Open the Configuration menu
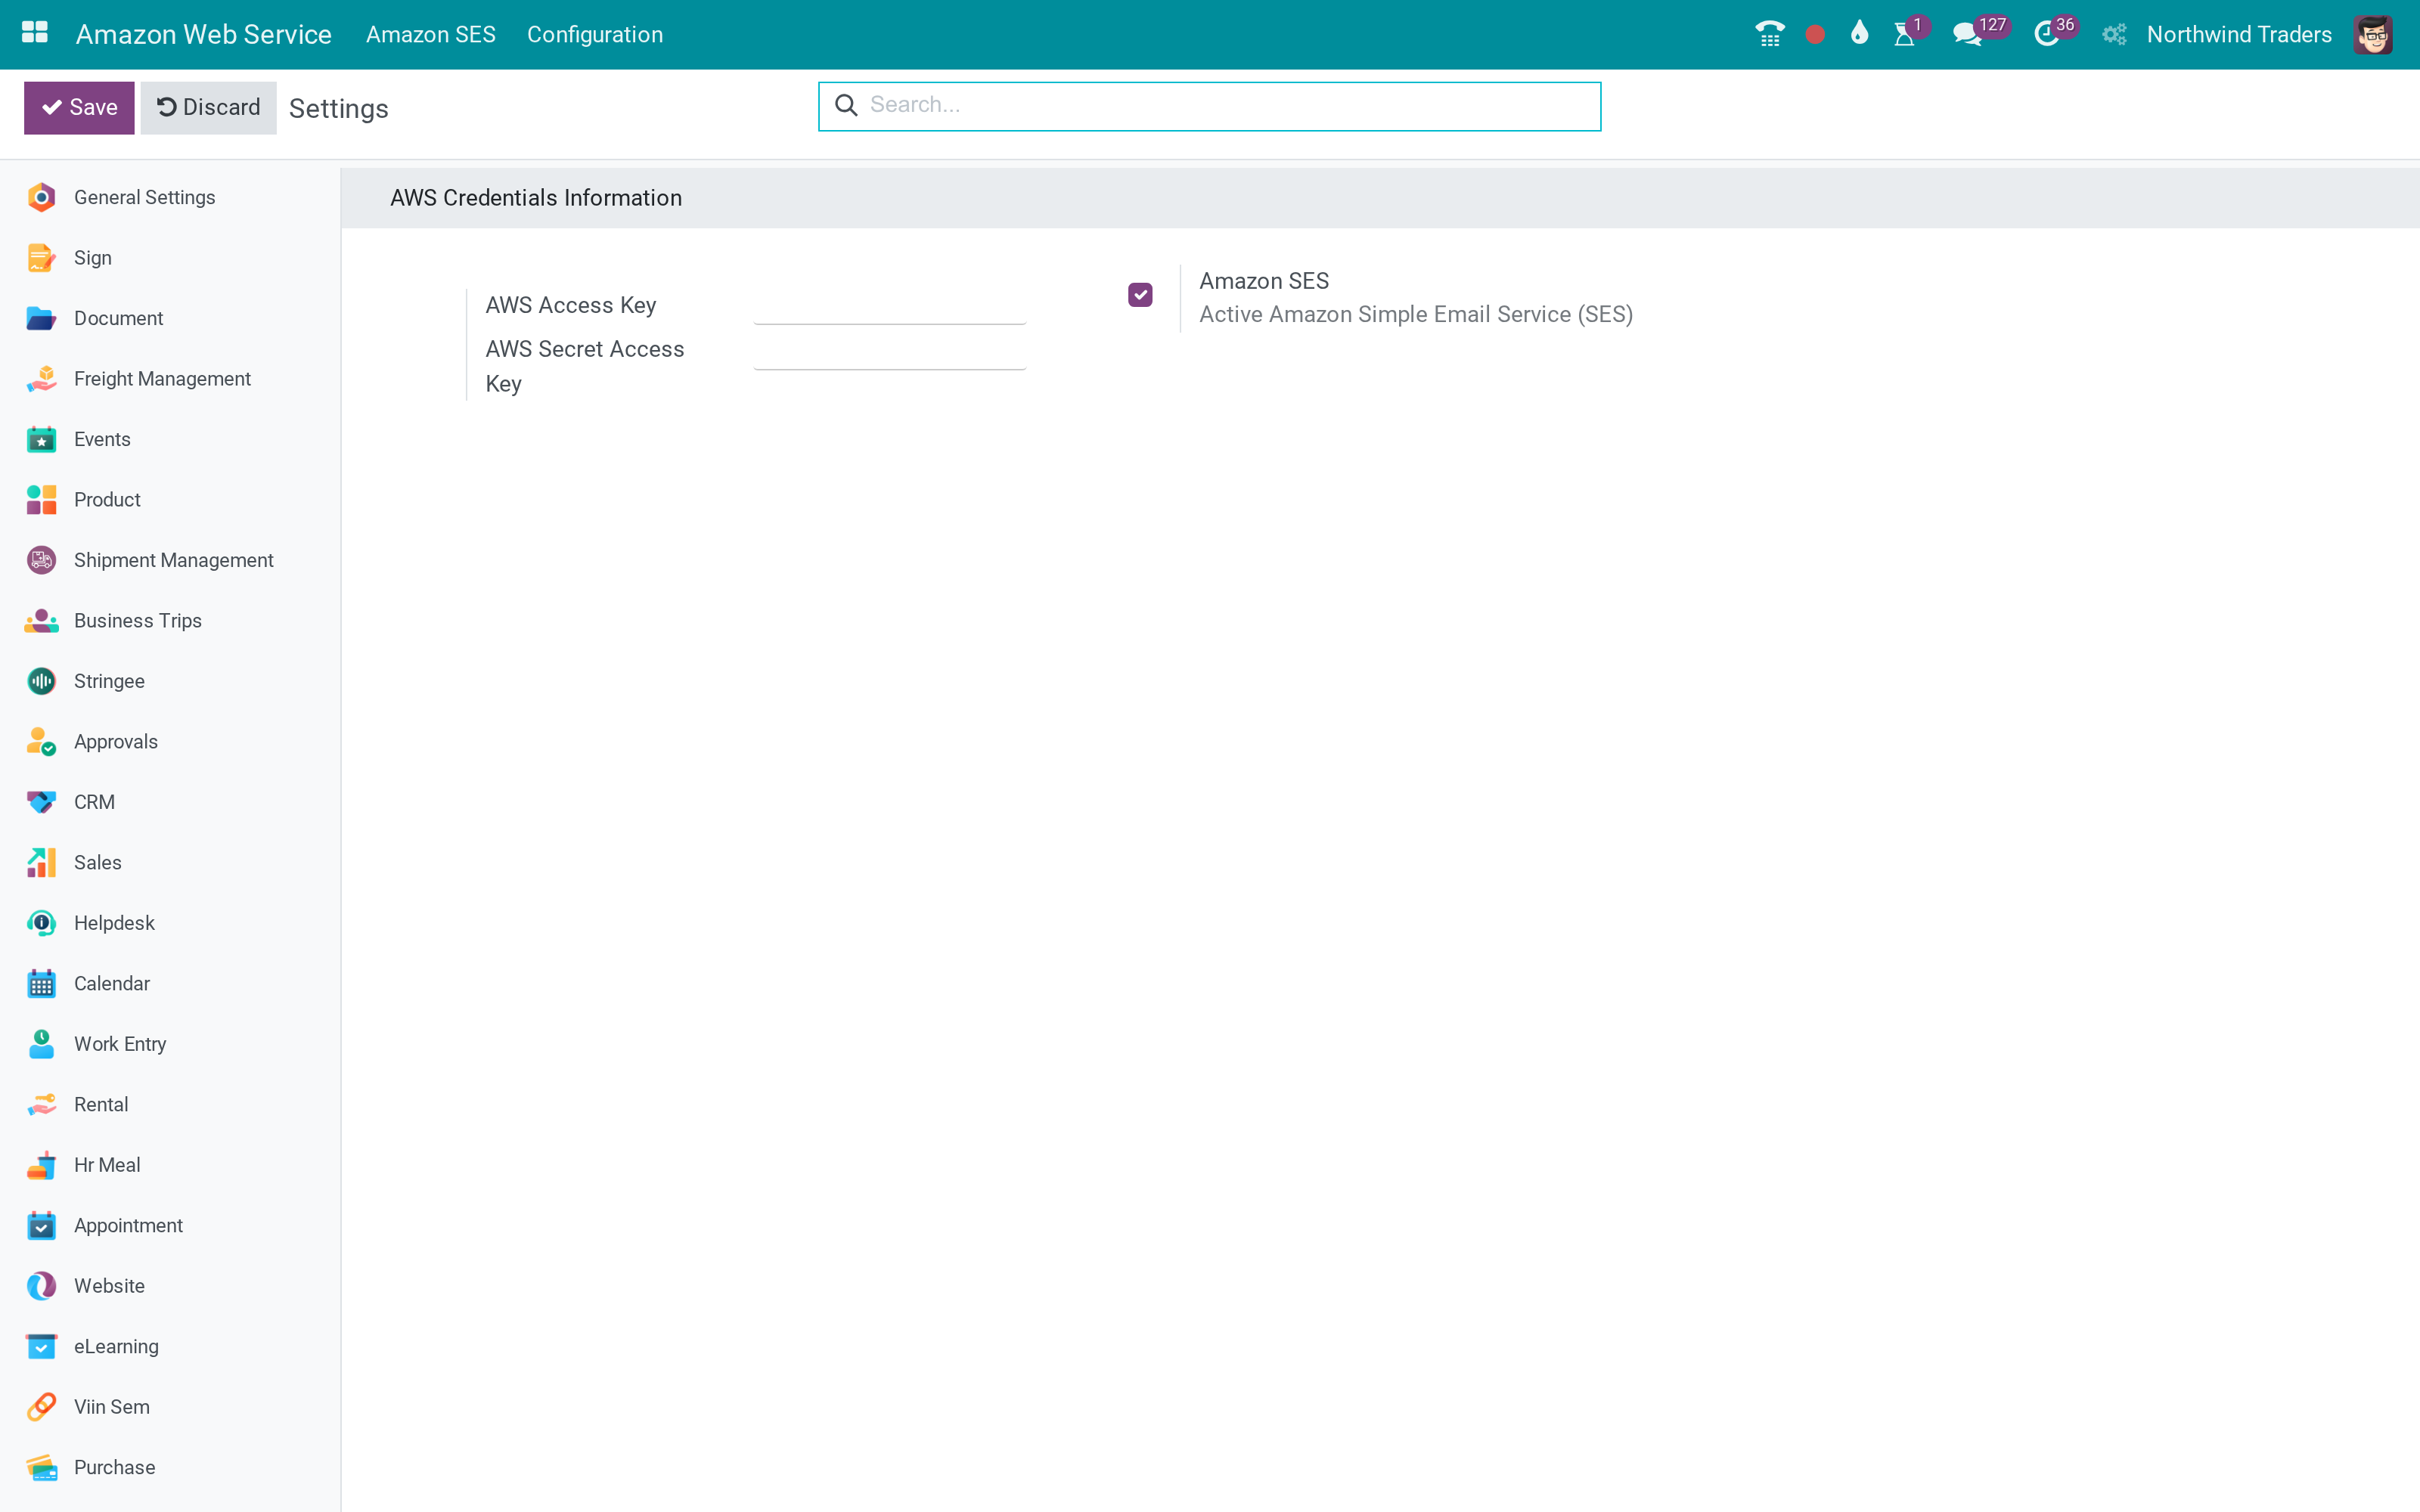The width and height of the screenshot is (2420, 1512). click(595, 34)
